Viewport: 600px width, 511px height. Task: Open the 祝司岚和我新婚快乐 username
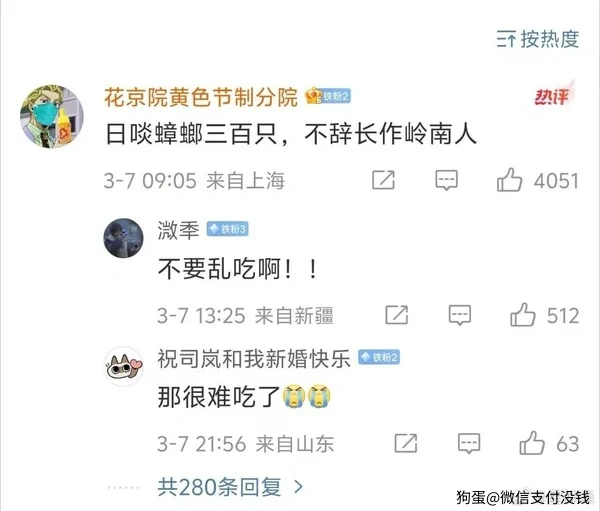coord(254,359)
